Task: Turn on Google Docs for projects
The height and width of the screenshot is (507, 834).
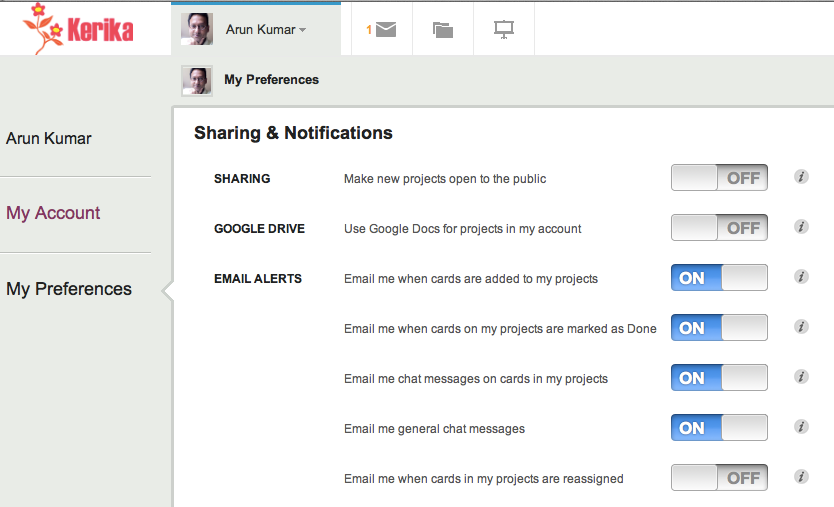Action: [x=719, y=228]
